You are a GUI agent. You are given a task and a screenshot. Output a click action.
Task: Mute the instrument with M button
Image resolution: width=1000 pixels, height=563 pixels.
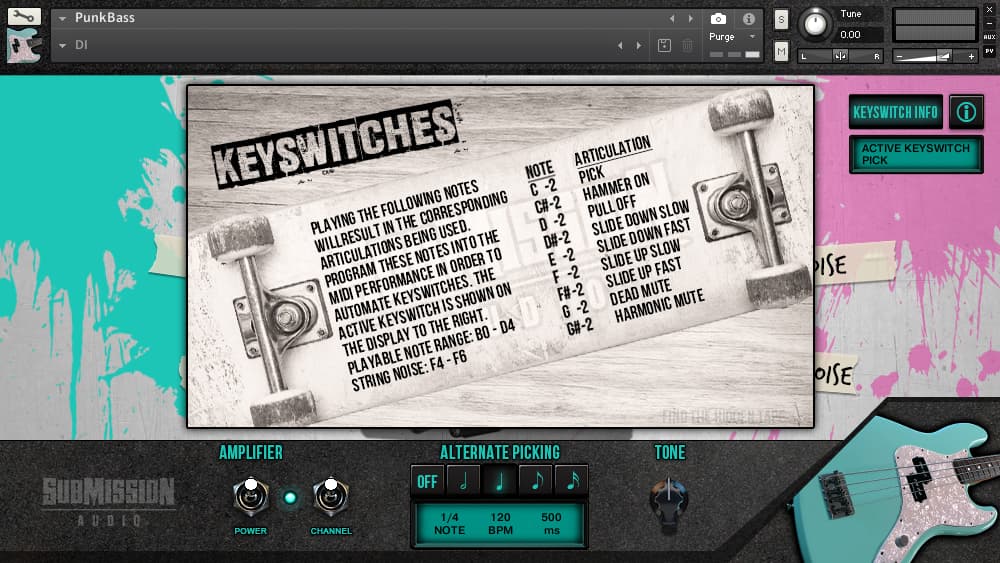click(x=781, y=51)
